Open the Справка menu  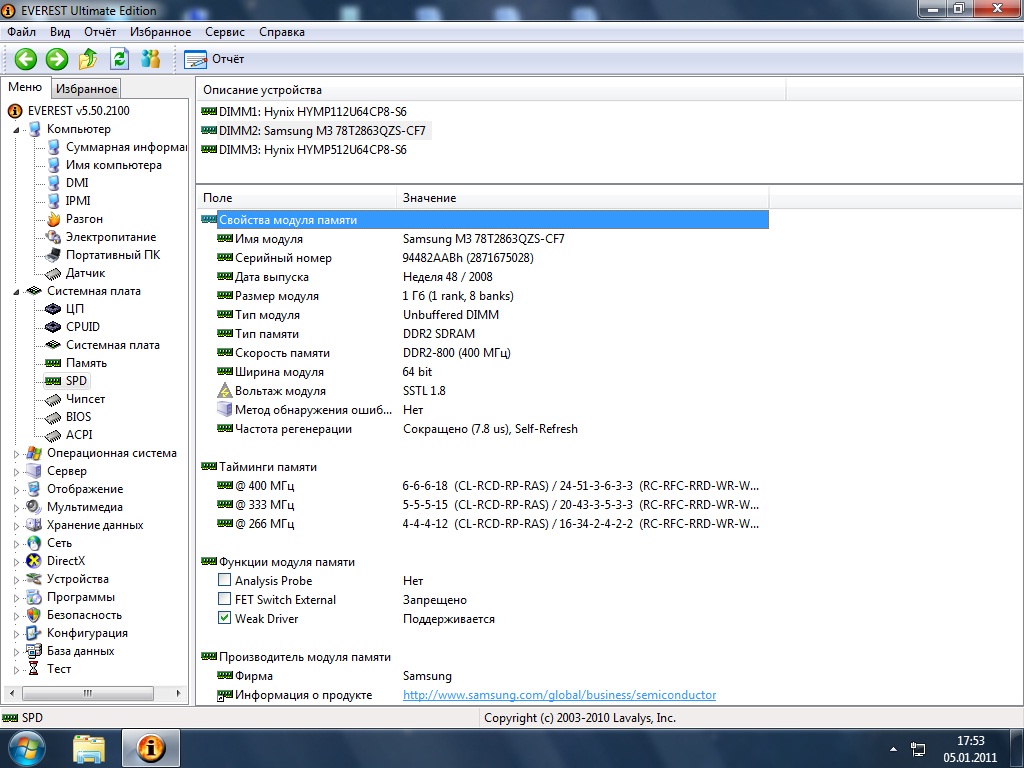281,32
